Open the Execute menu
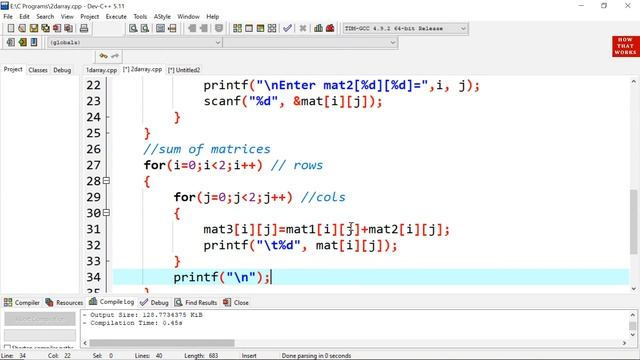Screen dimensions: 640x360 coord(116,17)
